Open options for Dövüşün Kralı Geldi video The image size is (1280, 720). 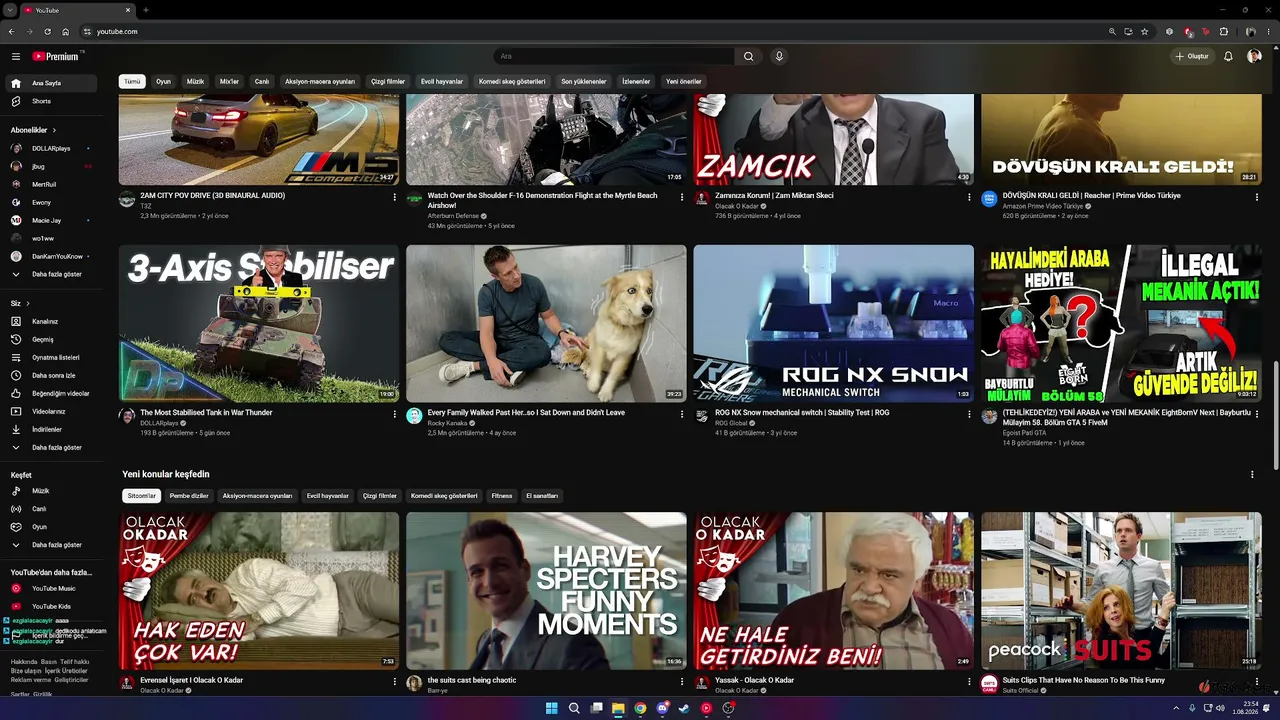point(1257,197)
